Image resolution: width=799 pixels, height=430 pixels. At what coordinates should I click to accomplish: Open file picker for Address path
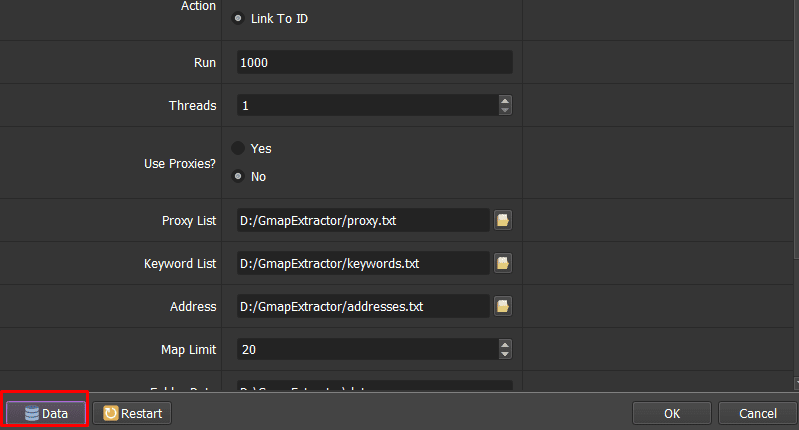tap(502, 306)
